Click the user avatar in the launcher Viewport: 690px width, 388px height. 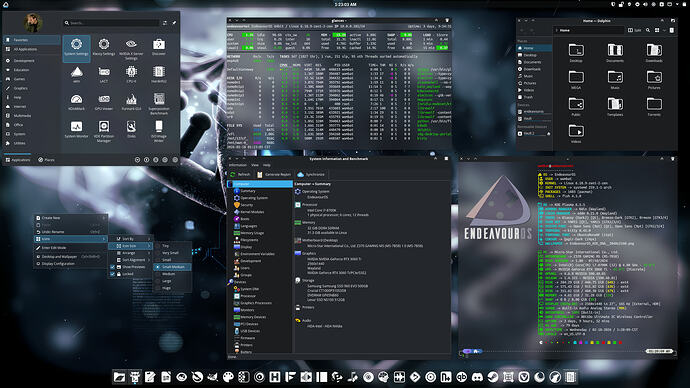pos(33,22)
